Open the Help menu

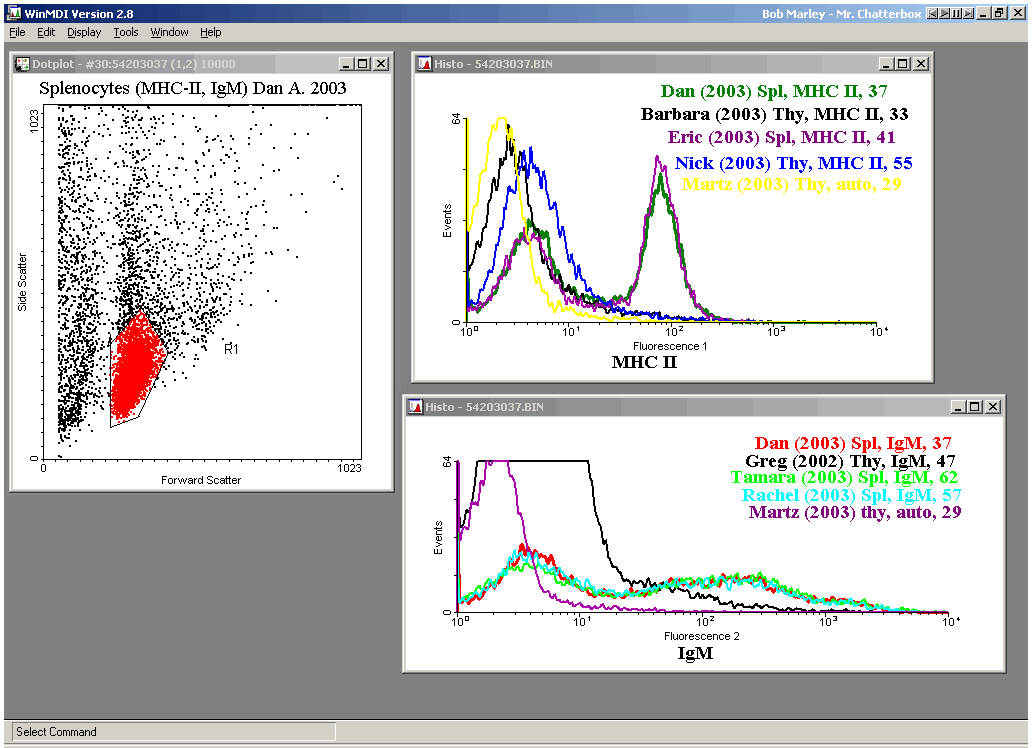click(210, 32)
